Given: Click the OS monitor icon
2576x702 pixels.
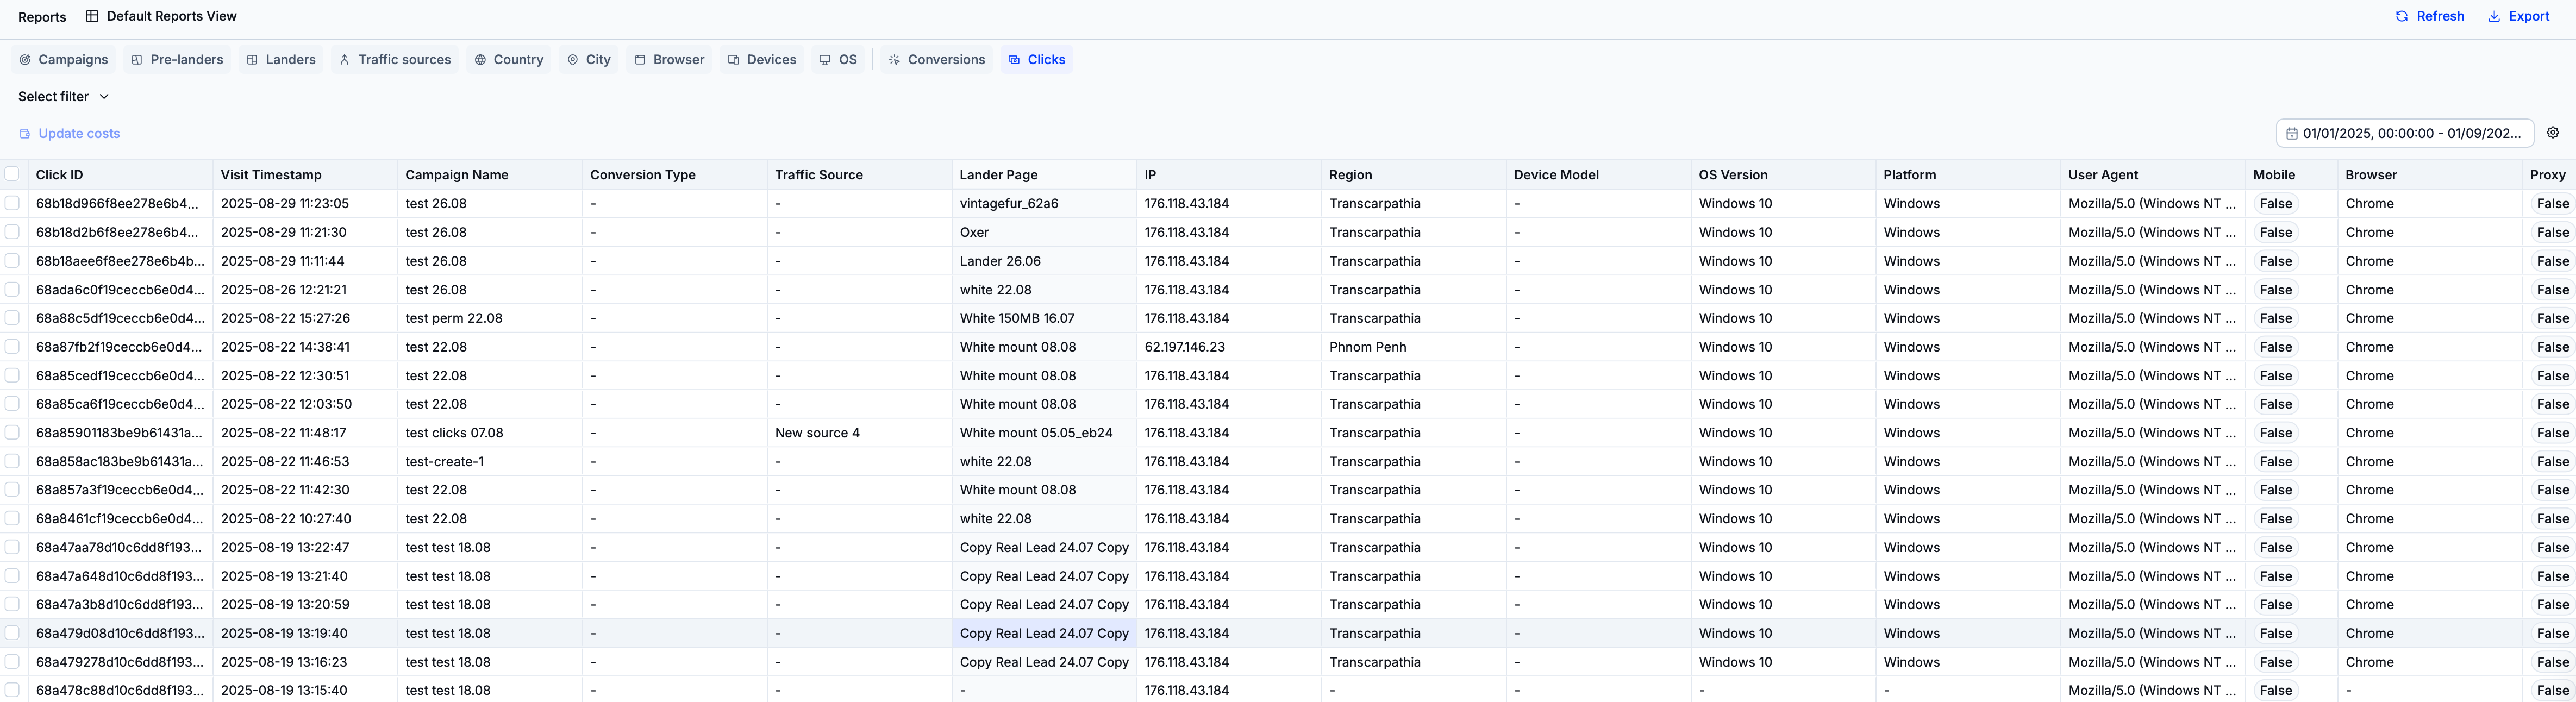Looking at the screenshot, I should coord(825,60).
